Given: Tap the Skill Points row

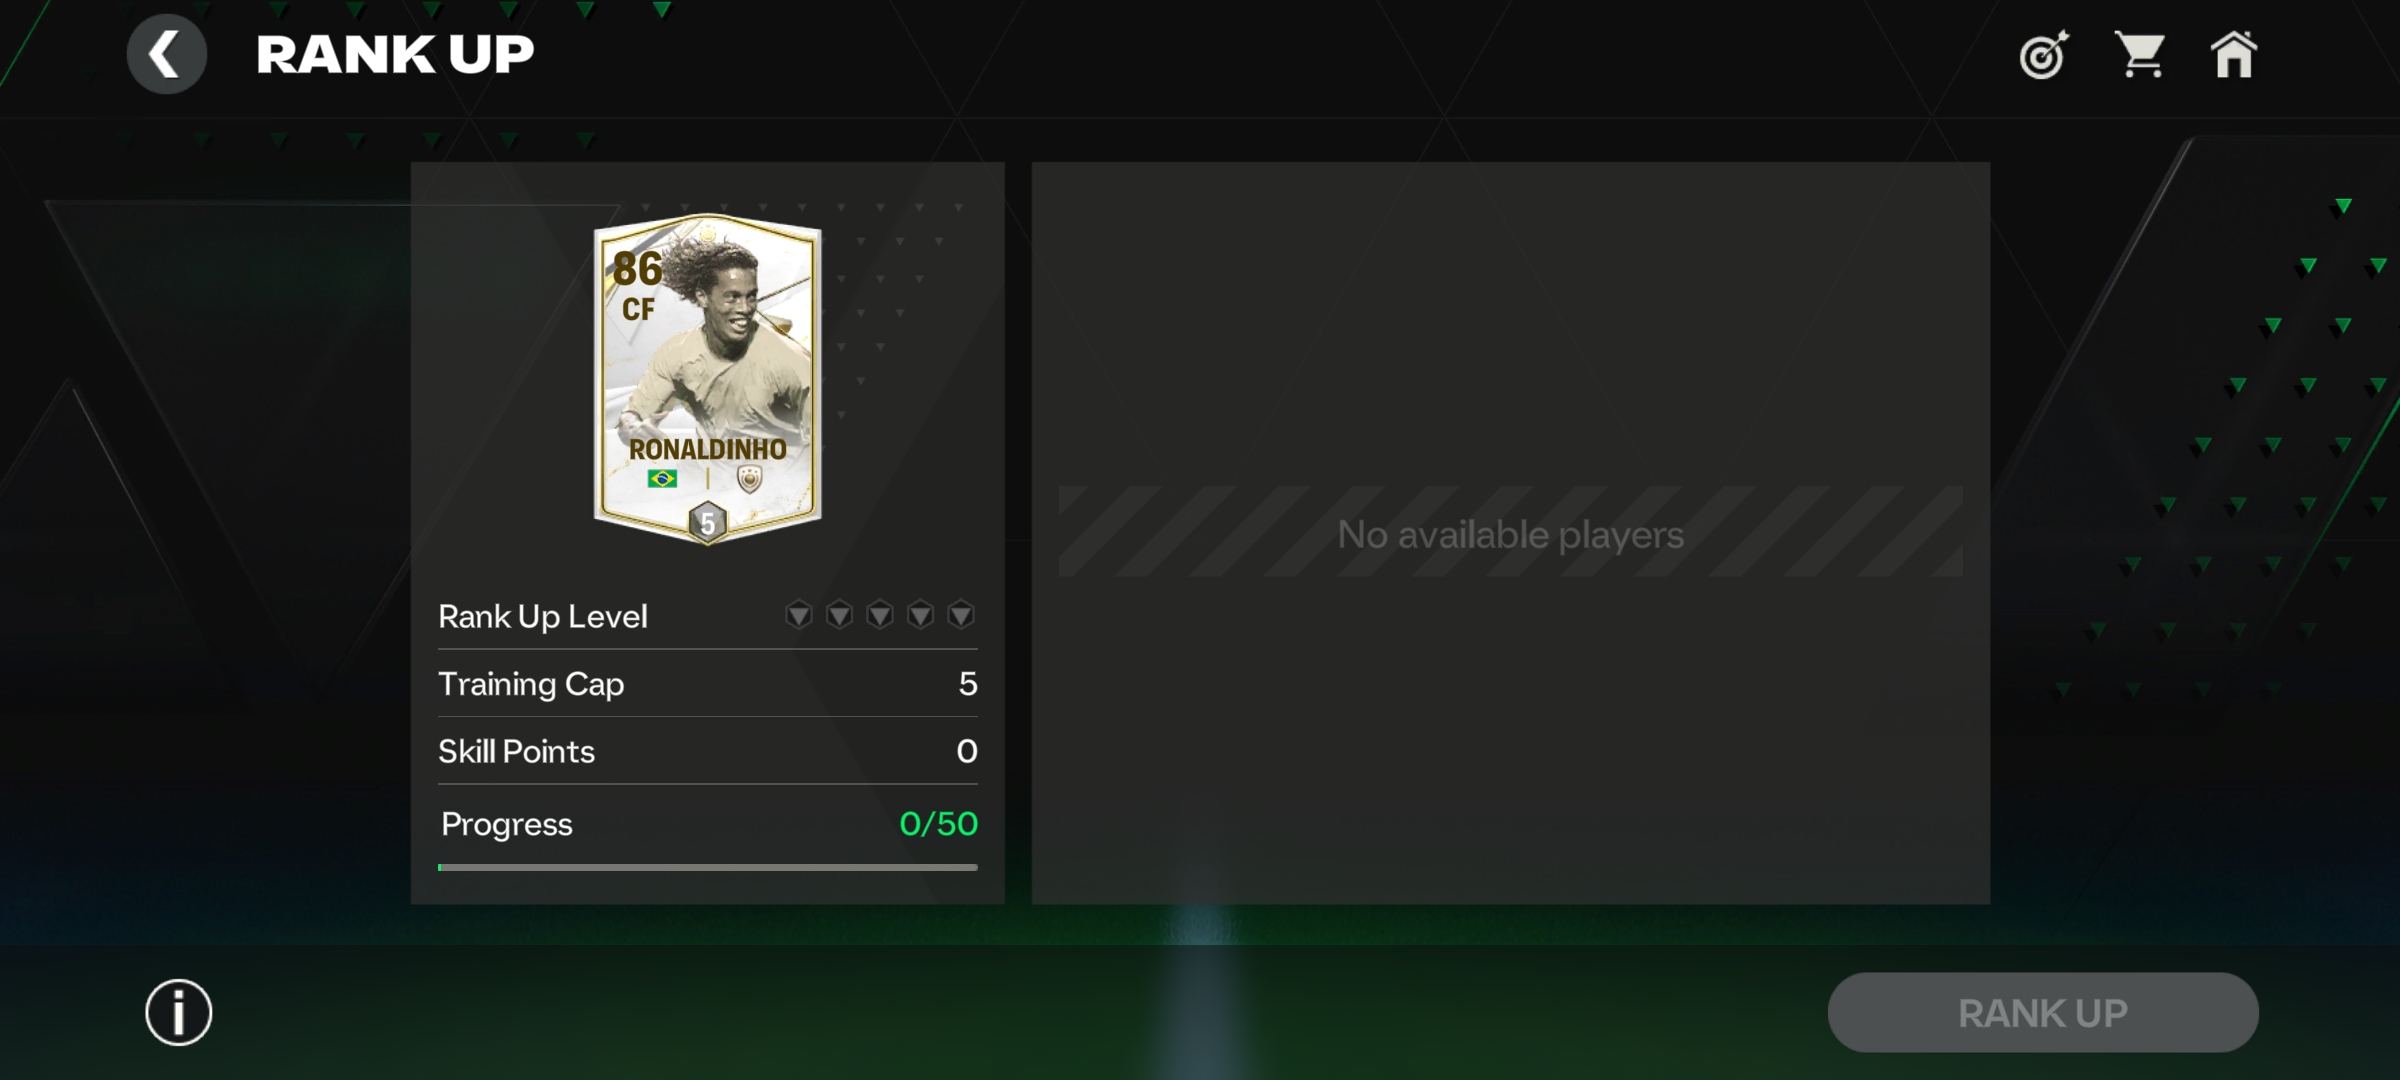Looking at the screenshot, I should click(x=707, y=751).
